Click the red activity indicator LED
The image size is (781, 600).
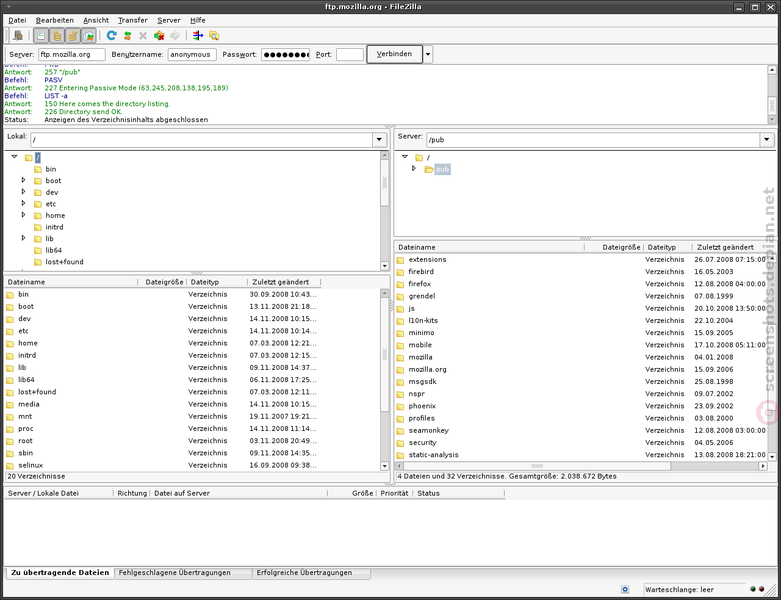point(761,589)
